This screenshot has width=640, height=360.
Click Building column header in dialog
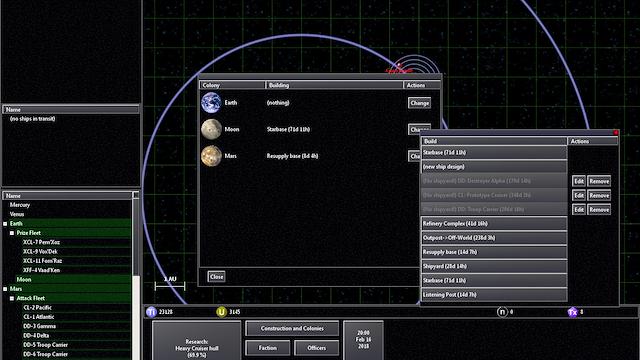pyautogui.click(x=334, y=85)
